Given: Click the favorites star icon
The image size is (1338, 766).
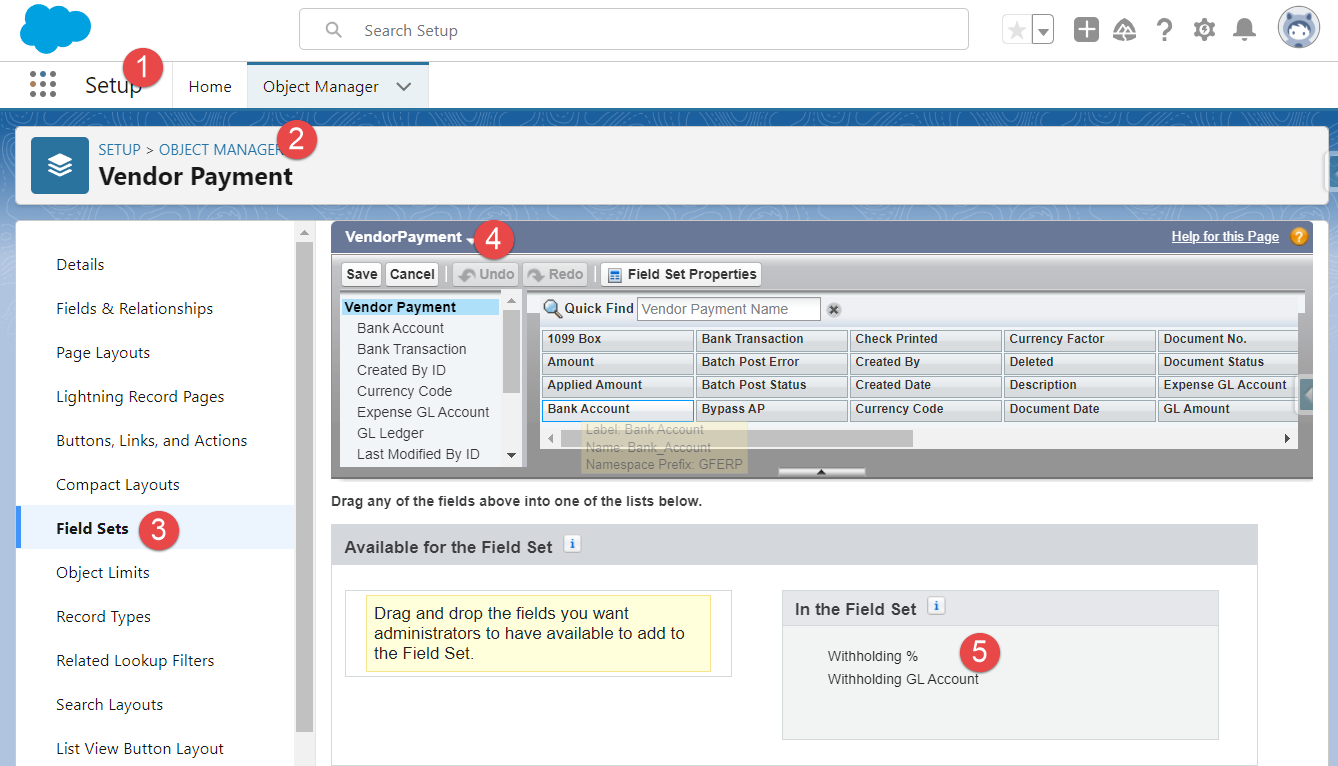Looking at the screenshot, I should (x=1016, y=30).
